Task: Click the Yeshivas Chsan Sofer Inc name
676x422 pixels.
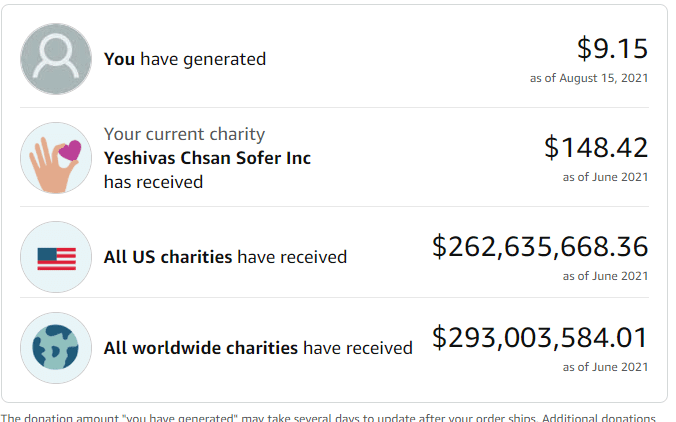Action: [x=207, y=158]
